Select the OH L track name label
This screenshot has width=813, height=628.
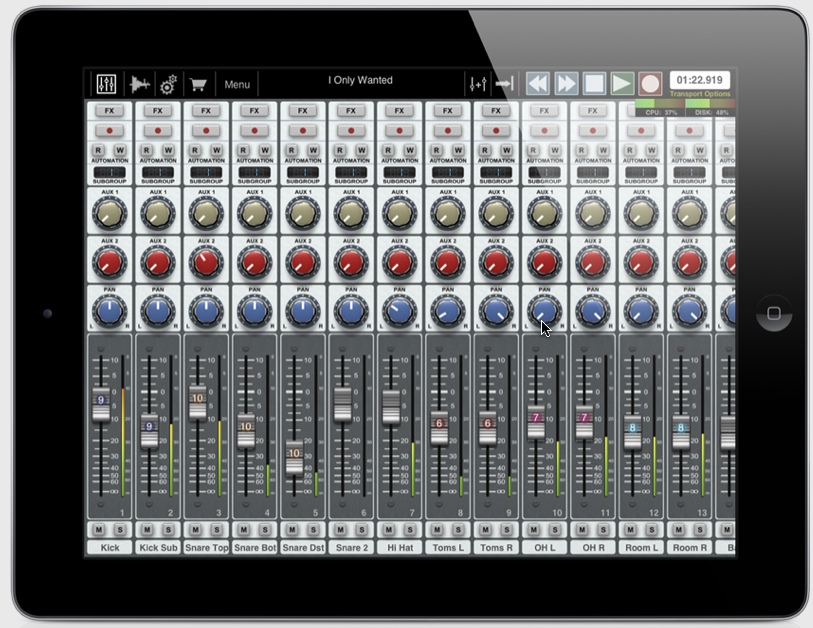[544, 548]
